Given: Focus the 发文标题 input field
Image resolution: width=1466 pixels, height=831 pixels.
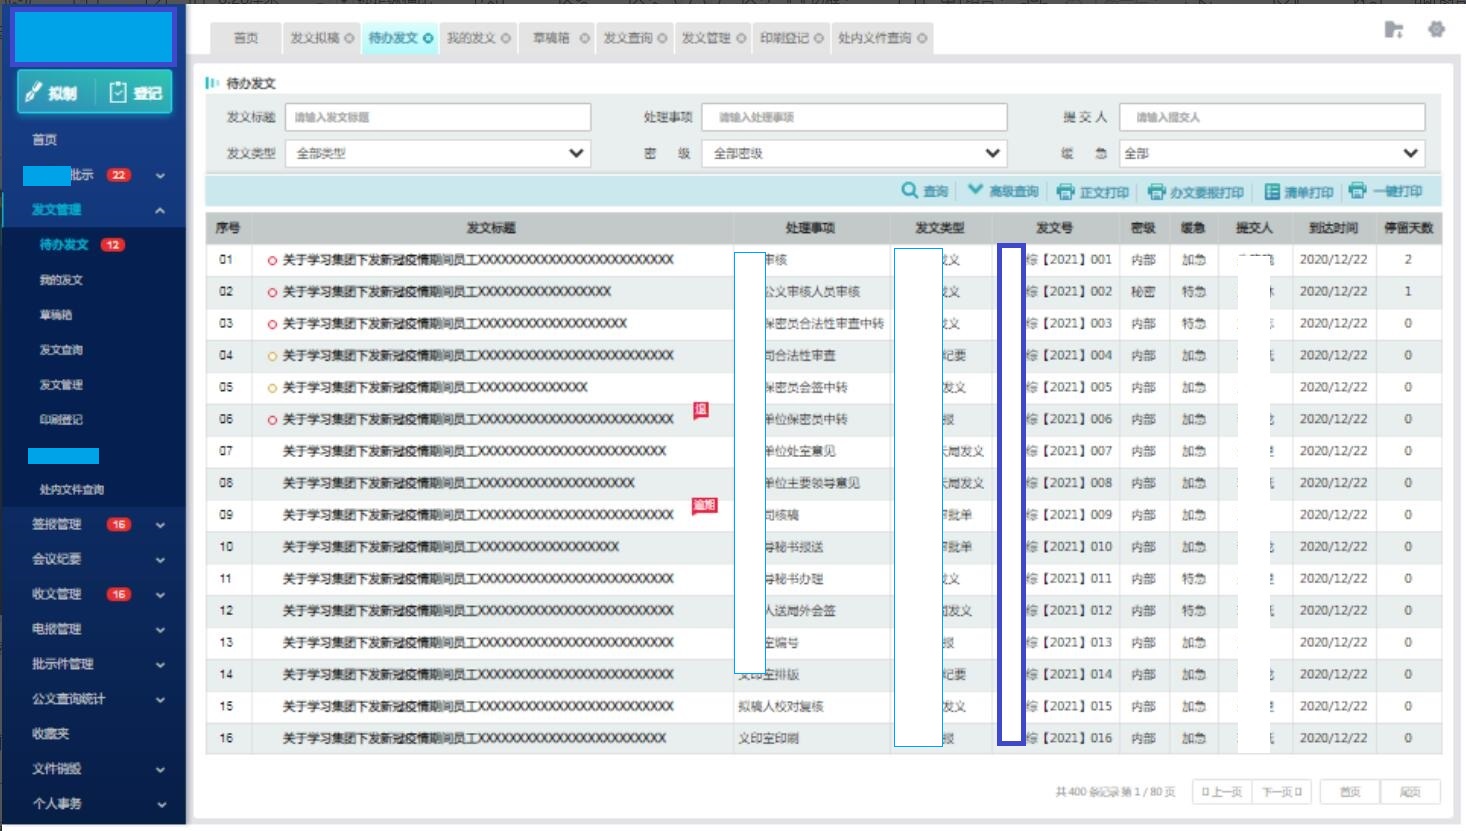Looking at the screenshot, I should 438,117.
